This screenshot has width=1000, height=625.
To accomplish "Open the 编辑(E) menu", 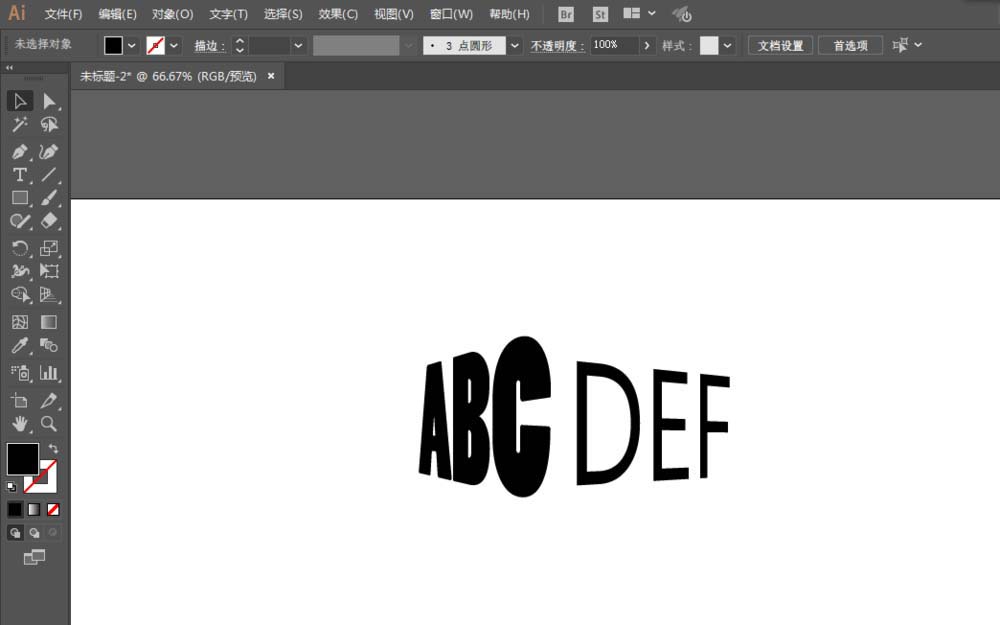I will (x=117, y=14).
